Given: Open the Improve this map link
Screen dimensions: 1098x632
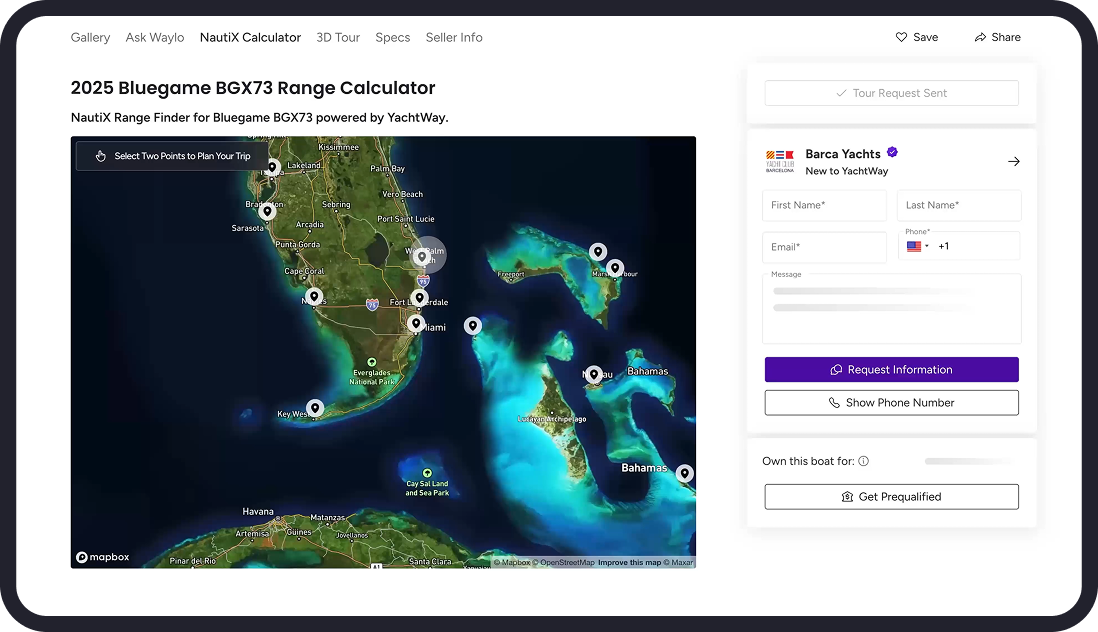Looking at the screenshot, I should 630,563.
